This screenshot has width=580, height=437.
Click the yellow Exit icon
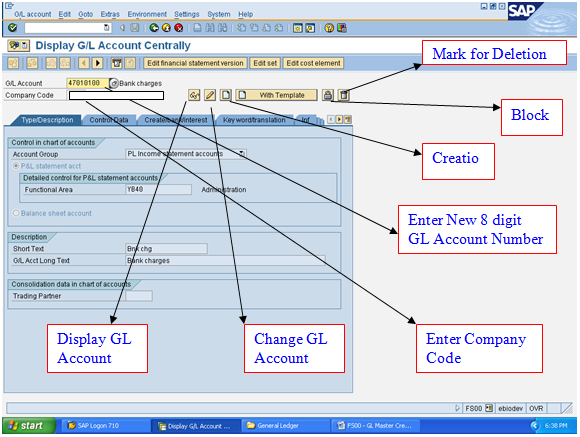[166, 28]
